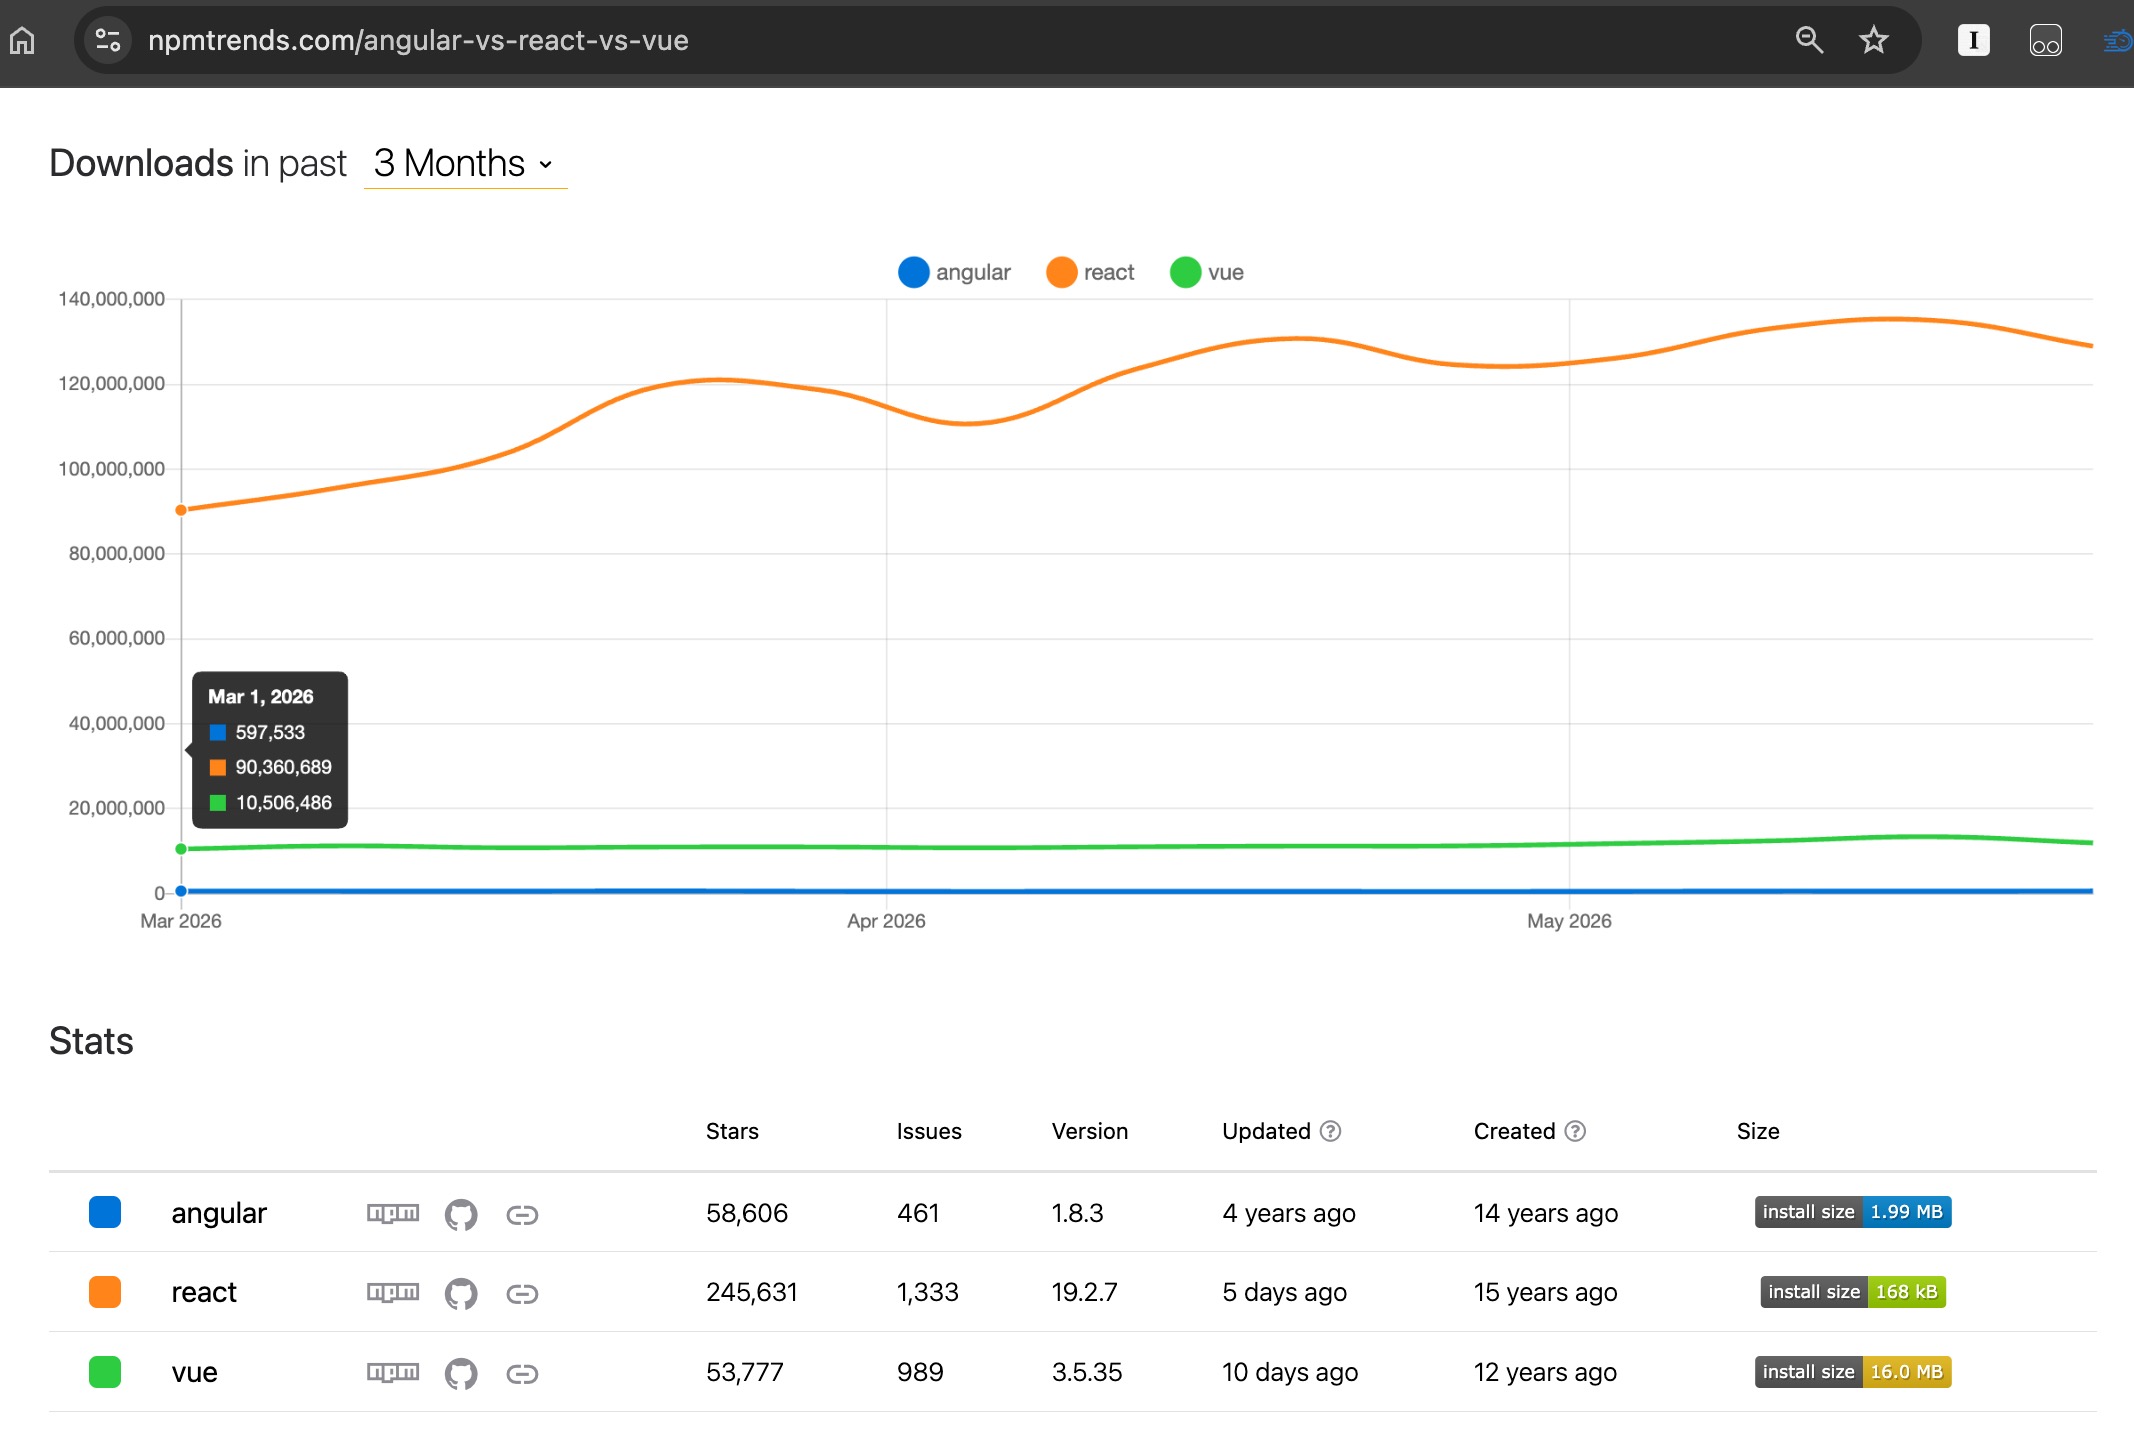The width and height of the screenshot is (2134, 1440).
Task: Click angular's '14 years ago' created value
Action: 1546,1213
